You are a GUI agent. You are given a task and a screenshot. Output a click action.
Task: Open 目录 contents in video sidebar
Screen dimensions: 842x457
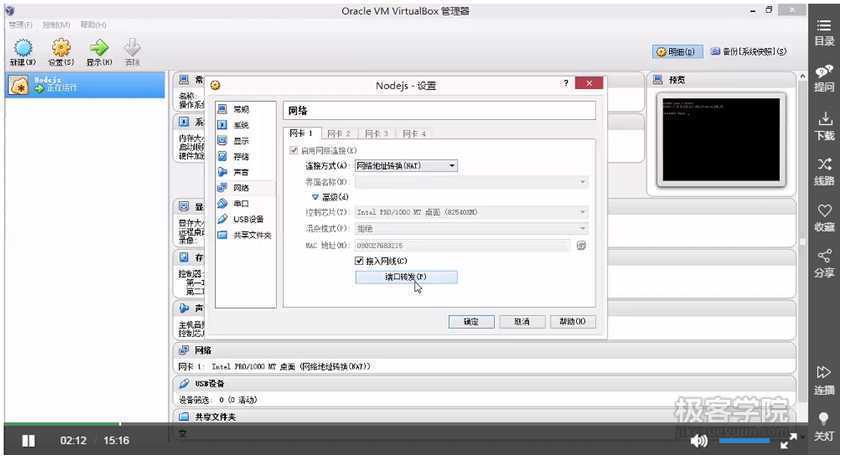pyautogui.click(x=824, y=33)
